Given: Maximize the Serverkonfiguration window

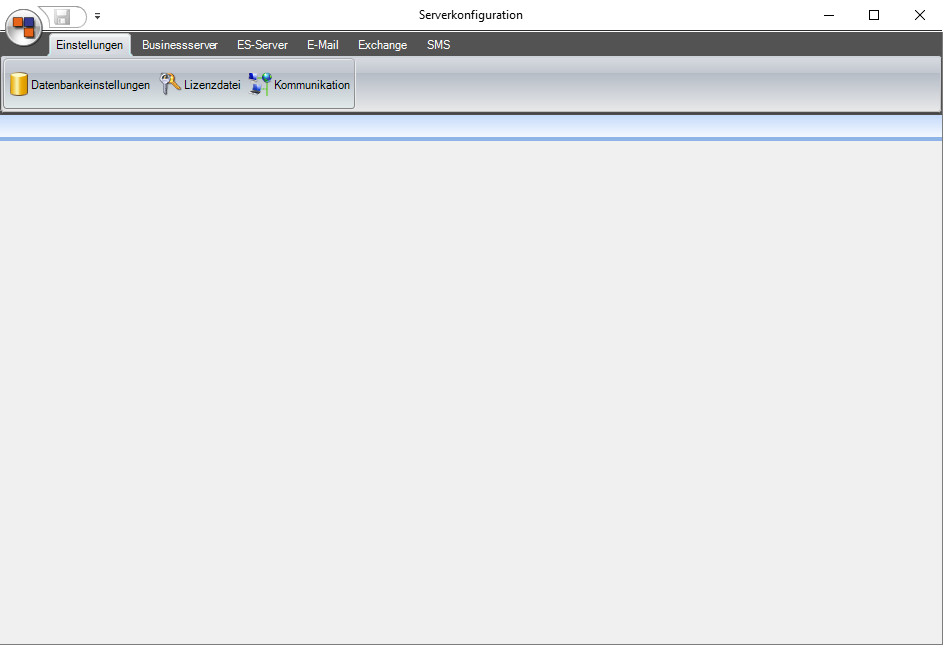Looking at the screenshot, I should click(x=874, y=15).
